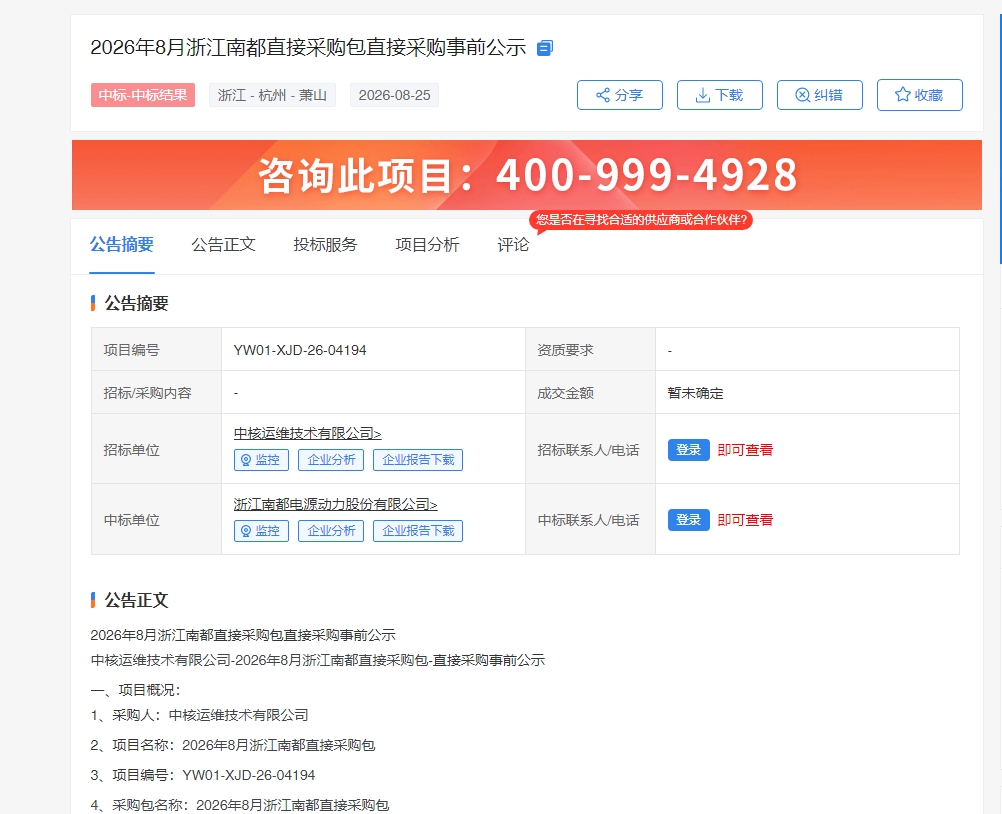1002x814 pixels.
Task: Click 登录 in the 中标联系人/电话 row
Action: (x=688, y=520)
